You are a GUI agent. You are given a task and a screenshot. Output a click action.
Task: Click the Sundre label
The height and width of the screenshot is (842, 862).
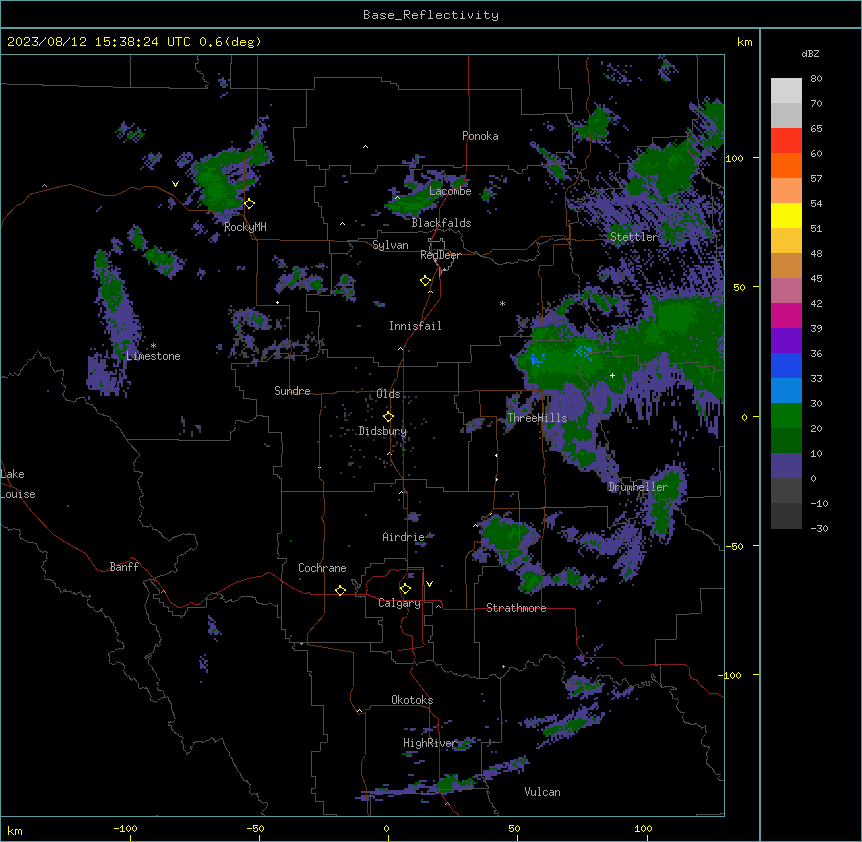(x=292, y=391)
